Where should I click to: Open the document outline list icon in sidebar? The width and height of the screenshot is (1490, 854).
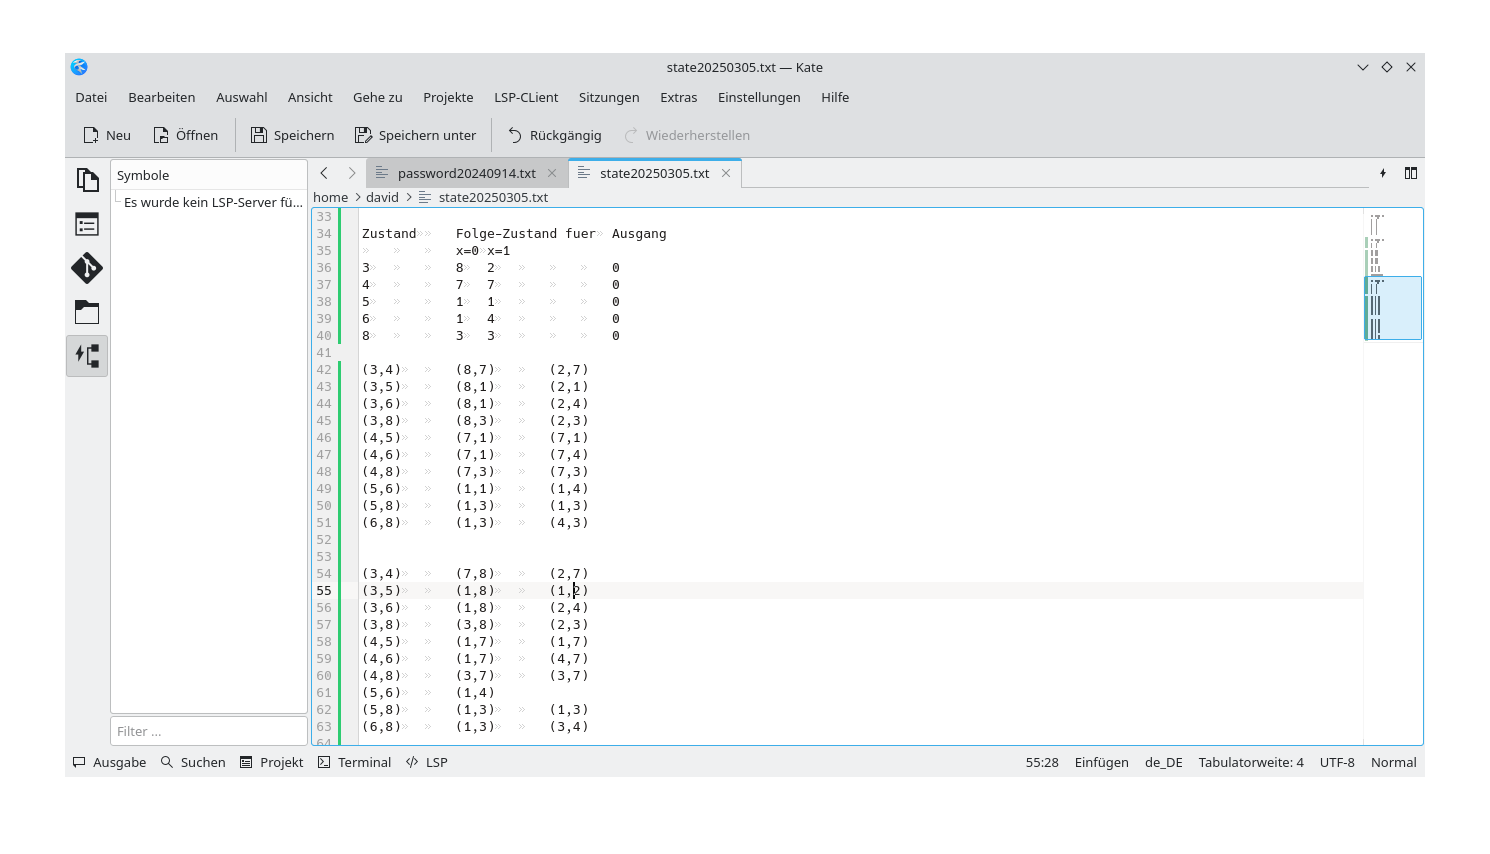(87, 224)
